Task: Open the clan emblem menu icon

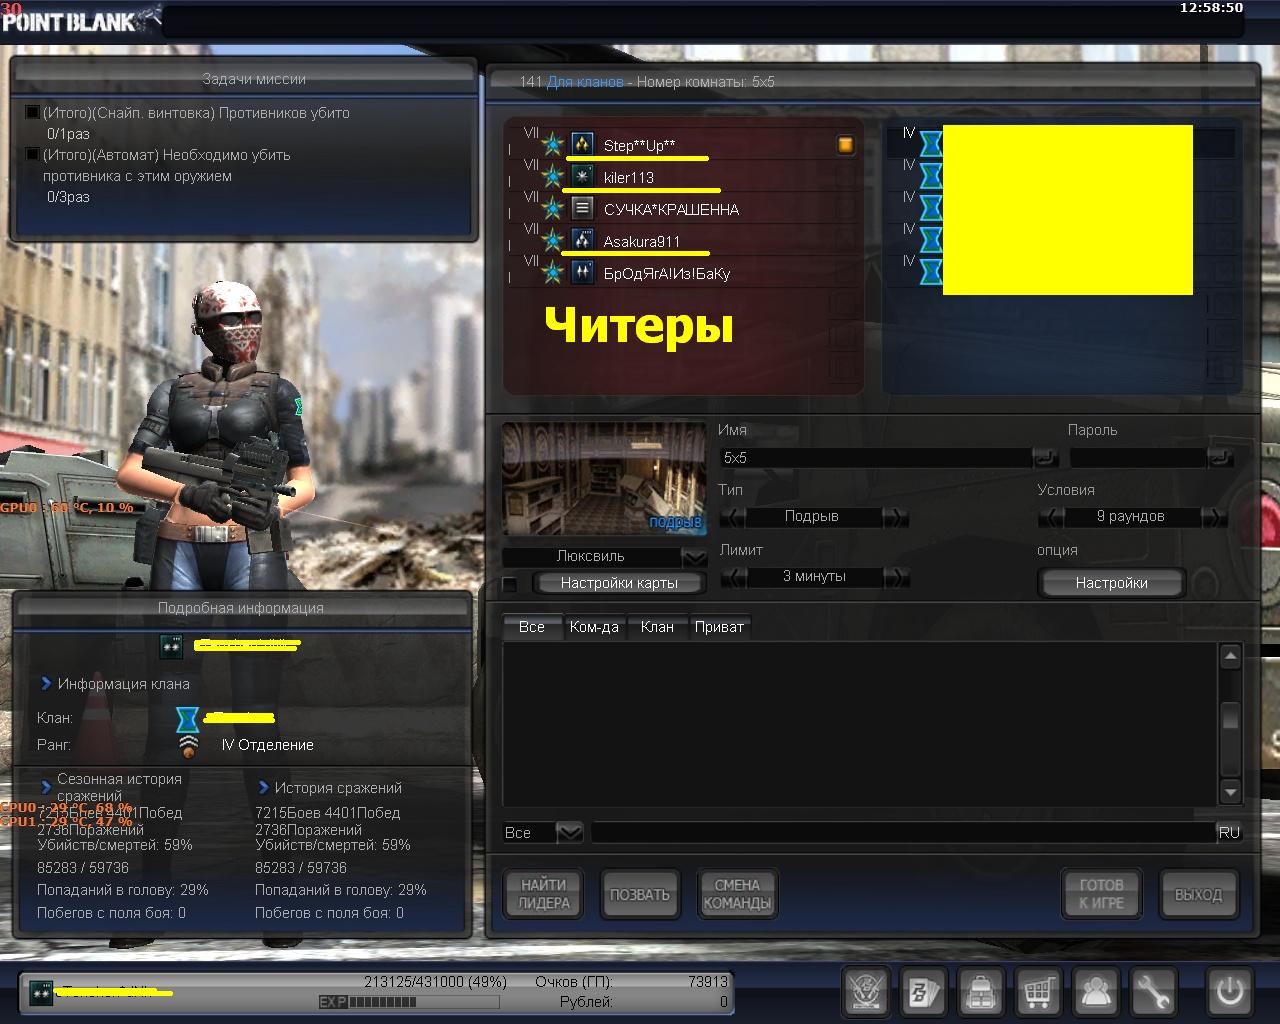Action: click(865, 993)
